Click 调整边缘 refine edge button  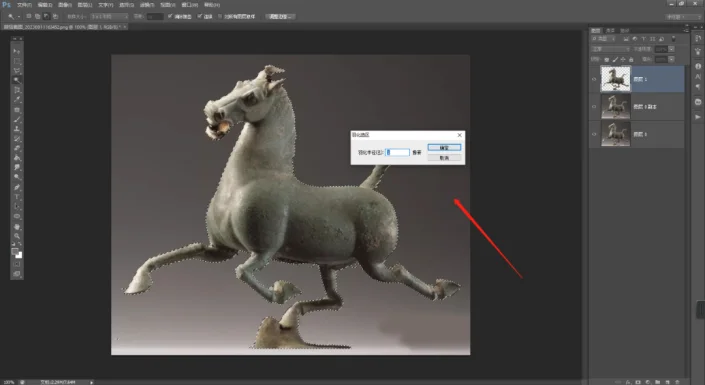tap(280, 17)
